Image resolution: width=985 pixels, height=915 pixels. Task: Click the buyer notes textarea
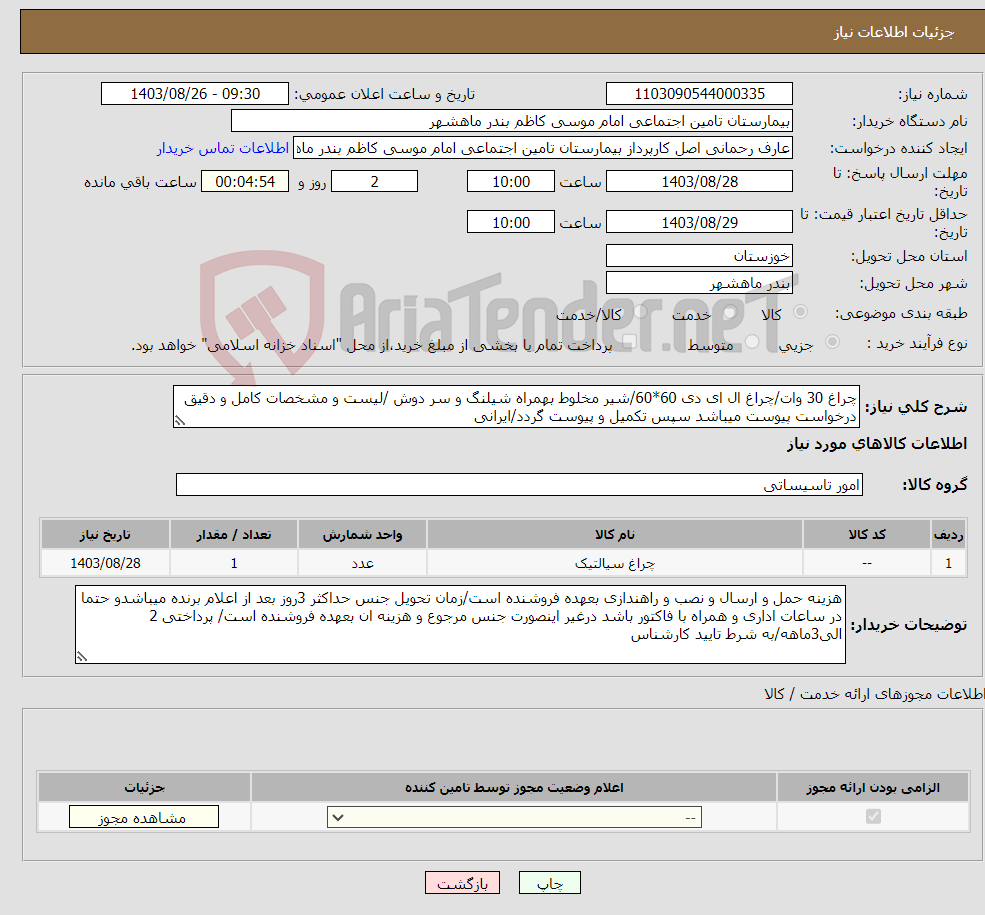point(460,624)
